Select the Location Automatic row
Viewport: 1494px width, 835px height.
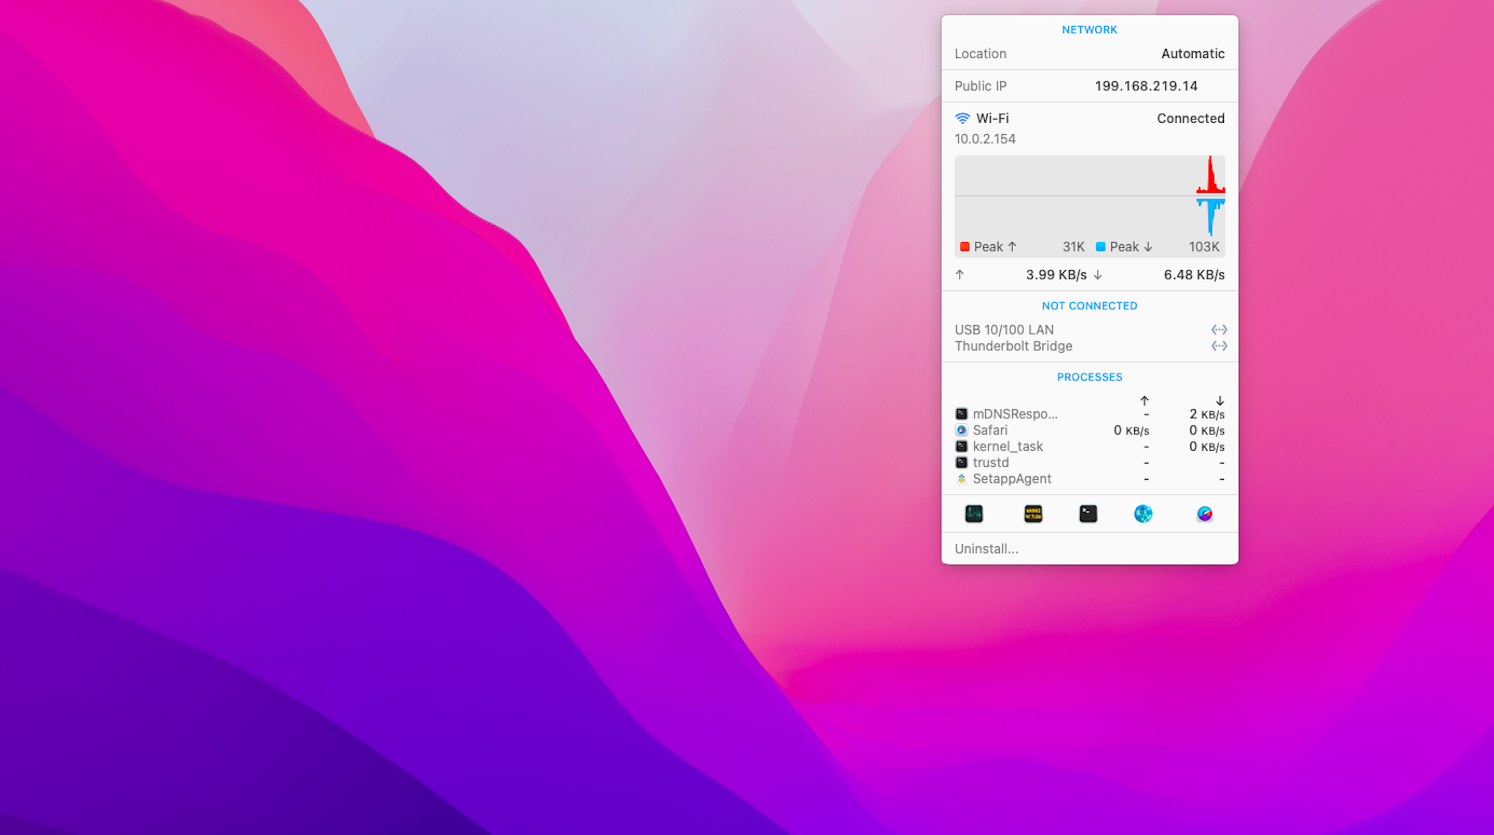point(1089,54)
